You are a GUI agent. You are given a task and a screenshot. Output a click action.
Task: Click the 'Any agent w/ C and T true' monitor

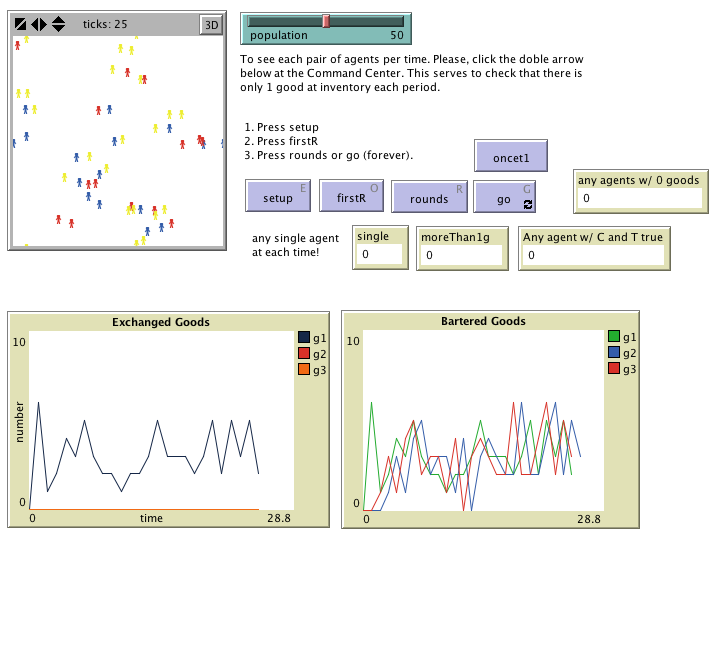point(594,255)
